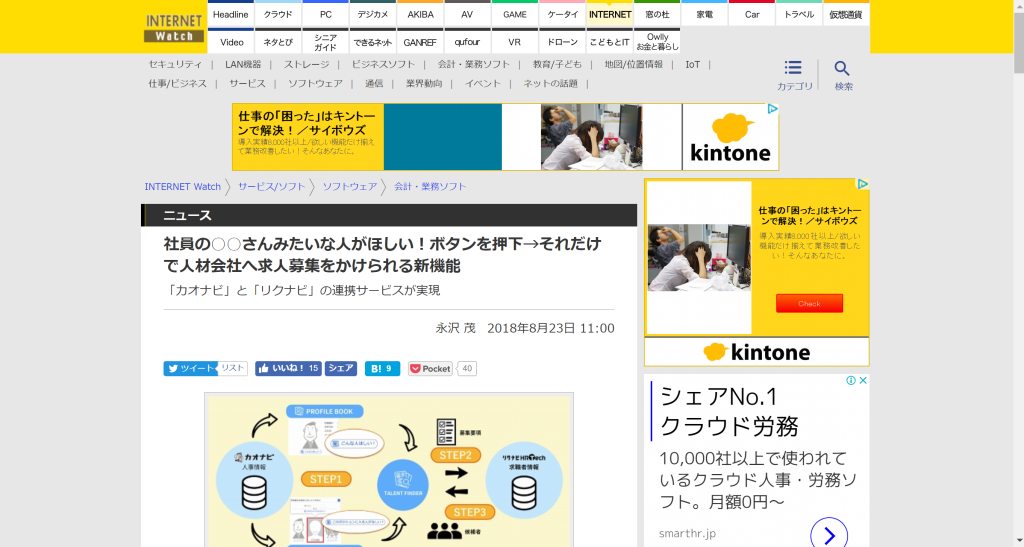The height and width of the screenshot is (547, 1024).
Task: Select the AKIBA tab
Action: click(420, 14)
